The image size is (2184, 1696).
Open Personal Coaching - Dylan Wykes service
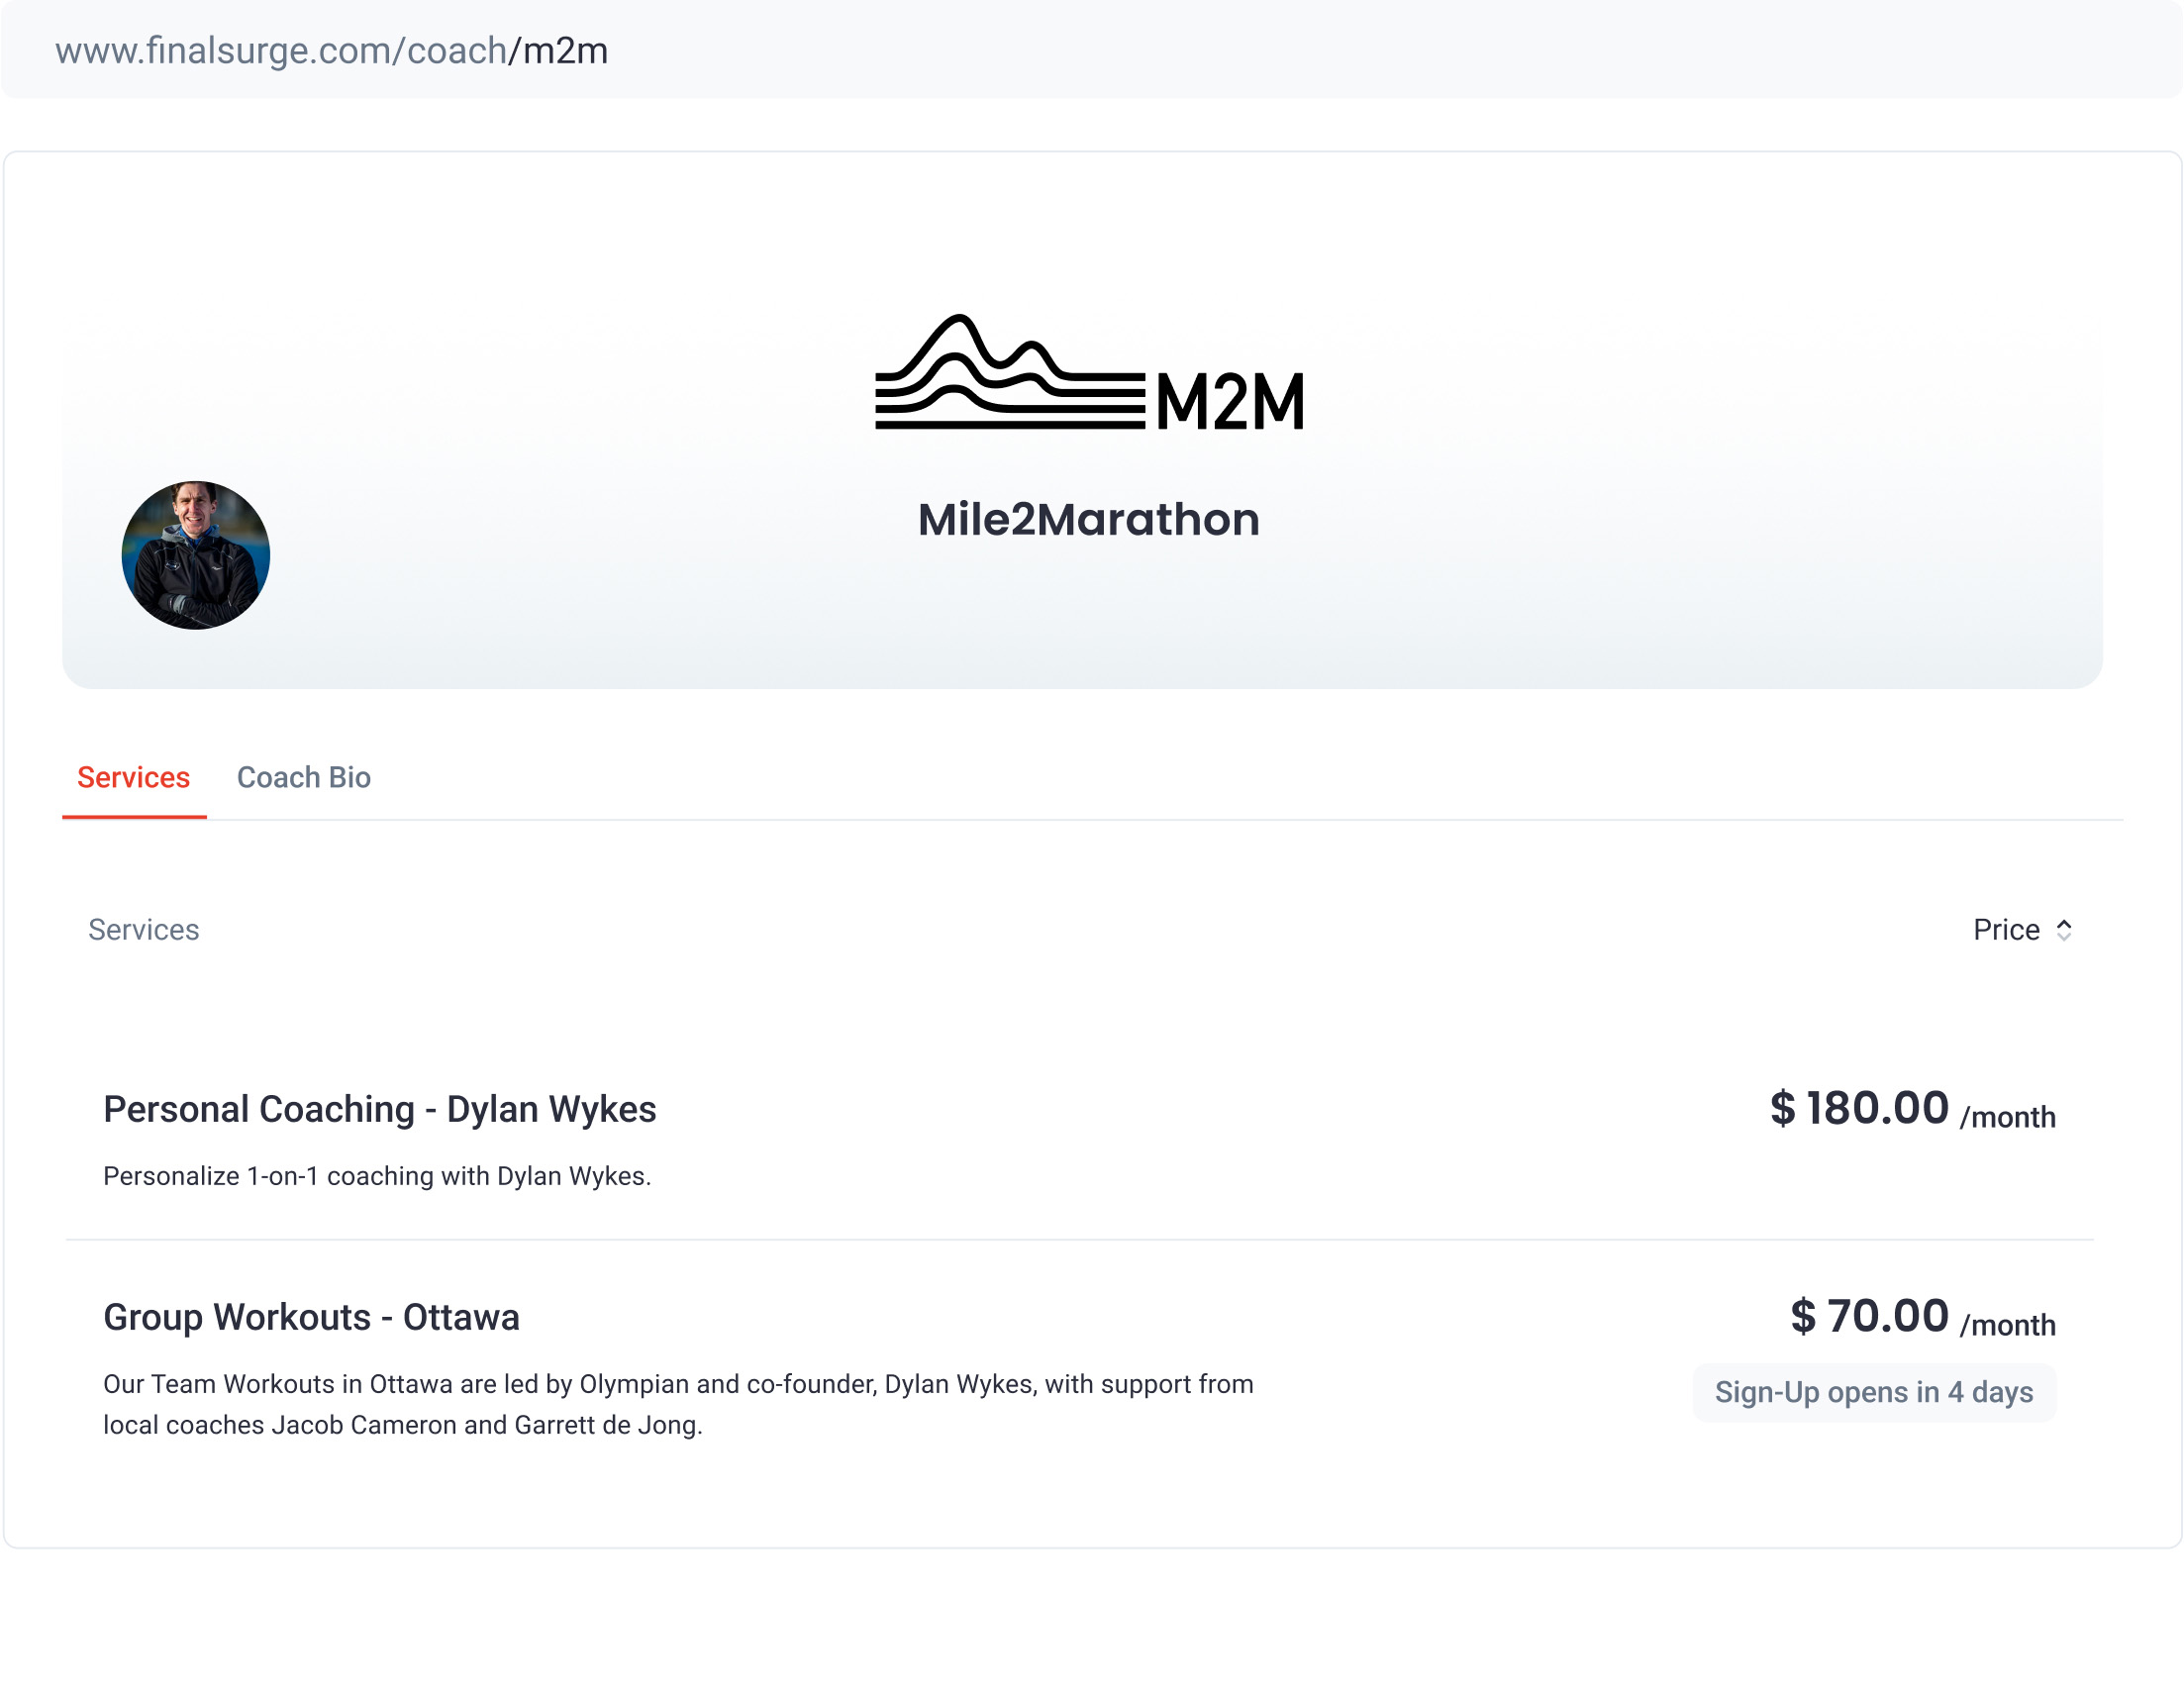click(x=379, y=1109)
